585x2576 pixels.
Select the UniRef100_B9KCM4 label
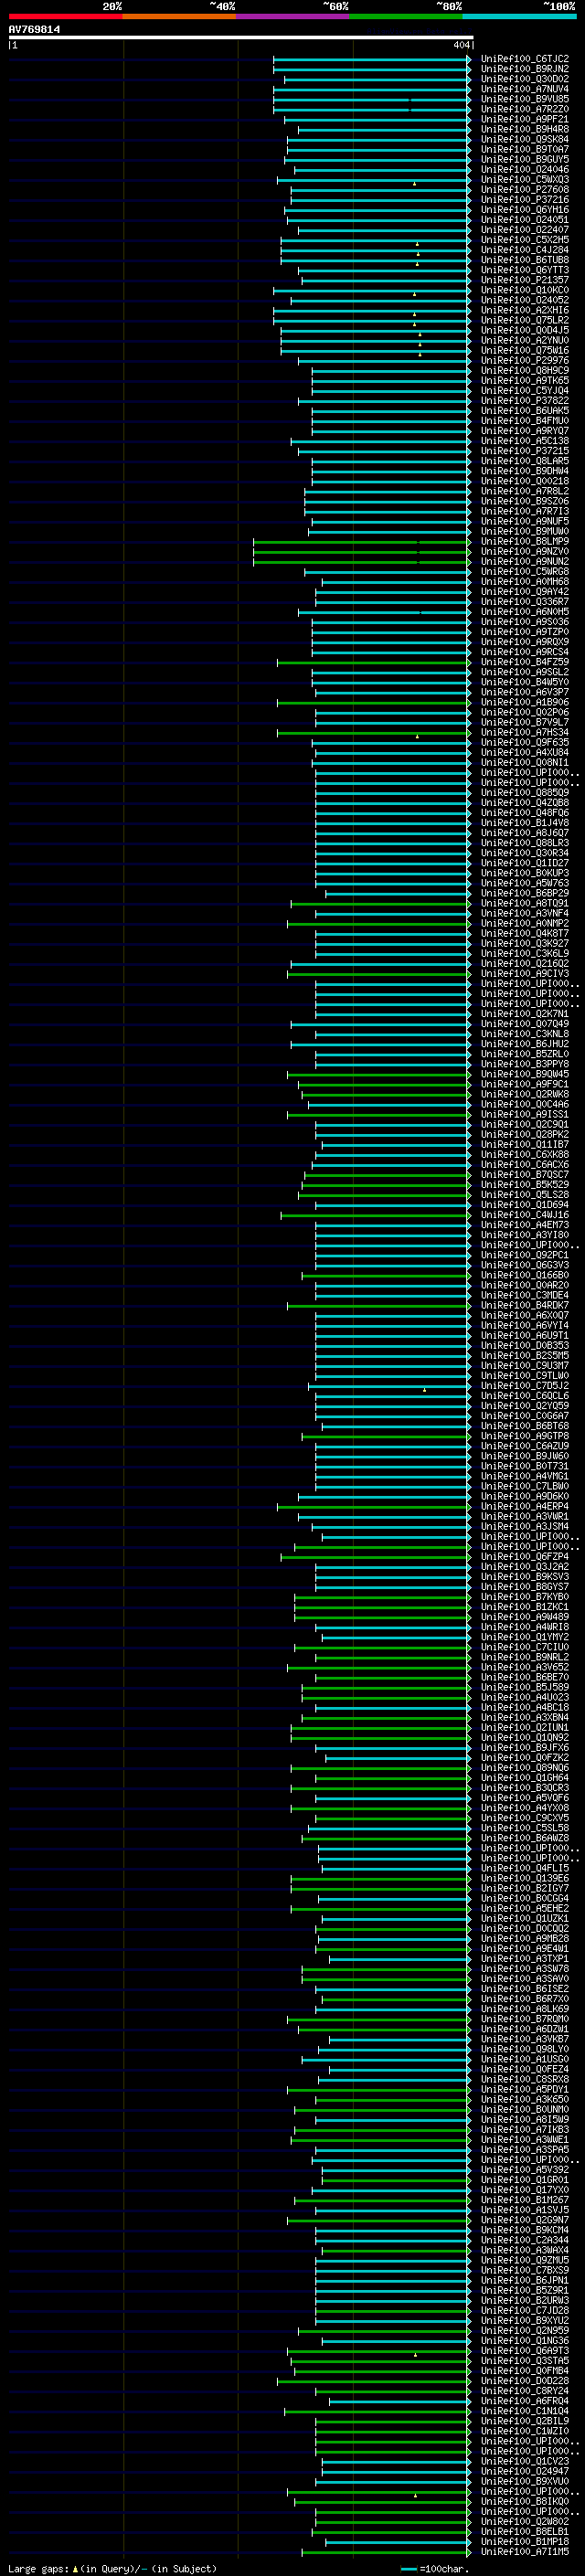(524, 2230)
